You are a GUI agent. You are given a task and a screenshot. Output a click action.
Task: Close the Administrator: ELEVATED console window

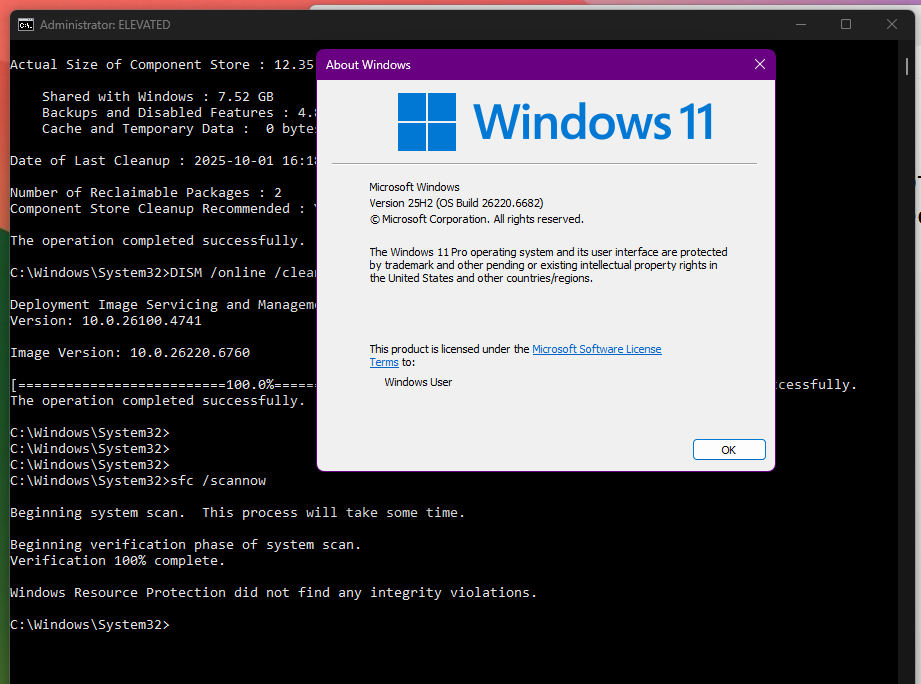892,25
